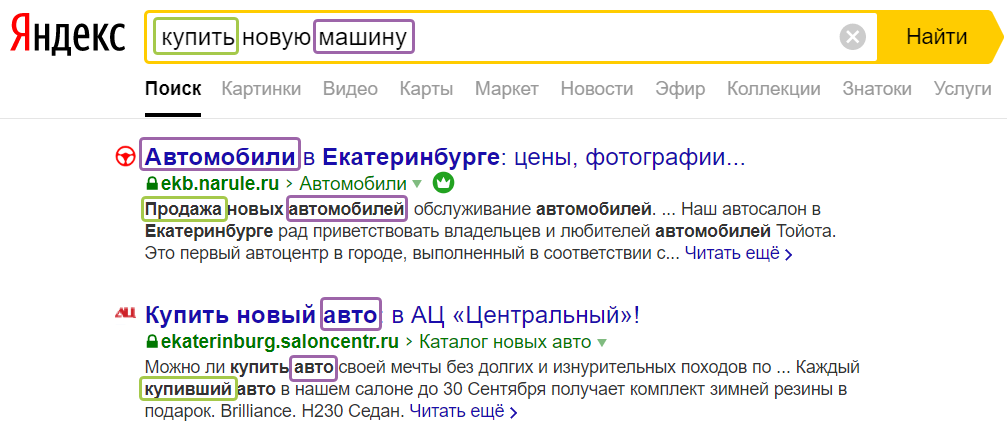Image resolution: width=1007 pixels, height=439 pixels.
Task: Open Купить новый авто result title
Action: [x=392, y=315]
